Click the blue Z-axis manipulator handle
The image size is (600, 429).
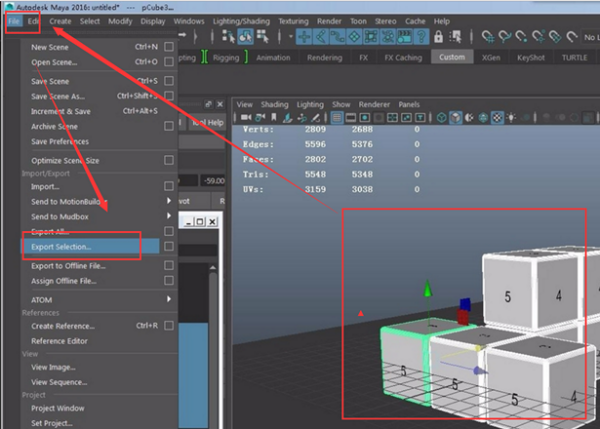tap(463, 305)
